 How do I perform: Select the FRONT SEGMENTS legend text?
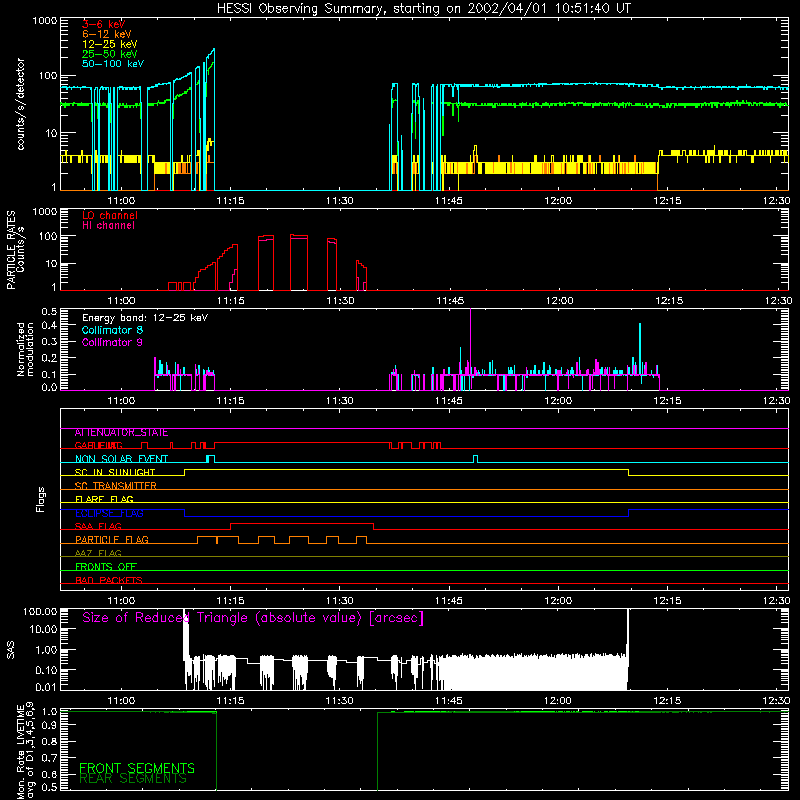pyautogui.click(x=137, y=768)
